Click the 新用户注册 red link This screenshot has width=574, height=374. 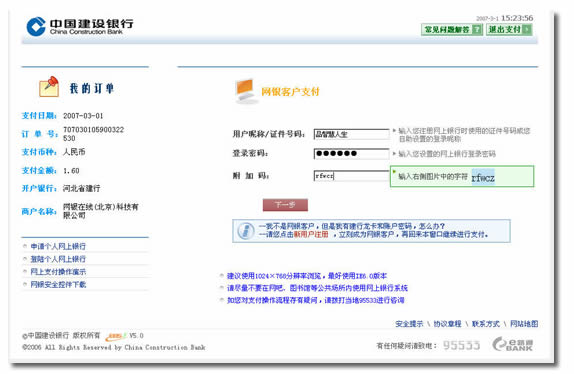click(x=311, y=235)
